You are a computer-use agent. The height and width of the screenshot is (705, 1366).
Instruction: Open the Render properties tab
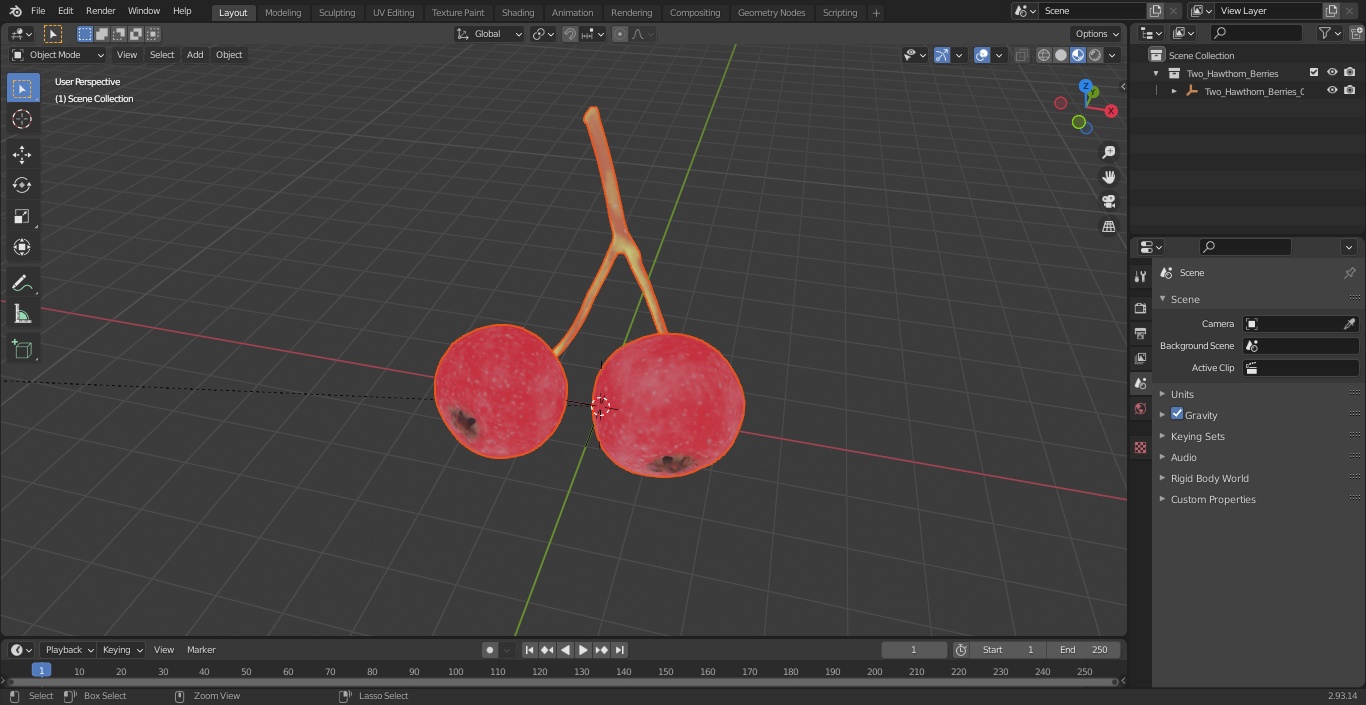[x=1140, y=308]
